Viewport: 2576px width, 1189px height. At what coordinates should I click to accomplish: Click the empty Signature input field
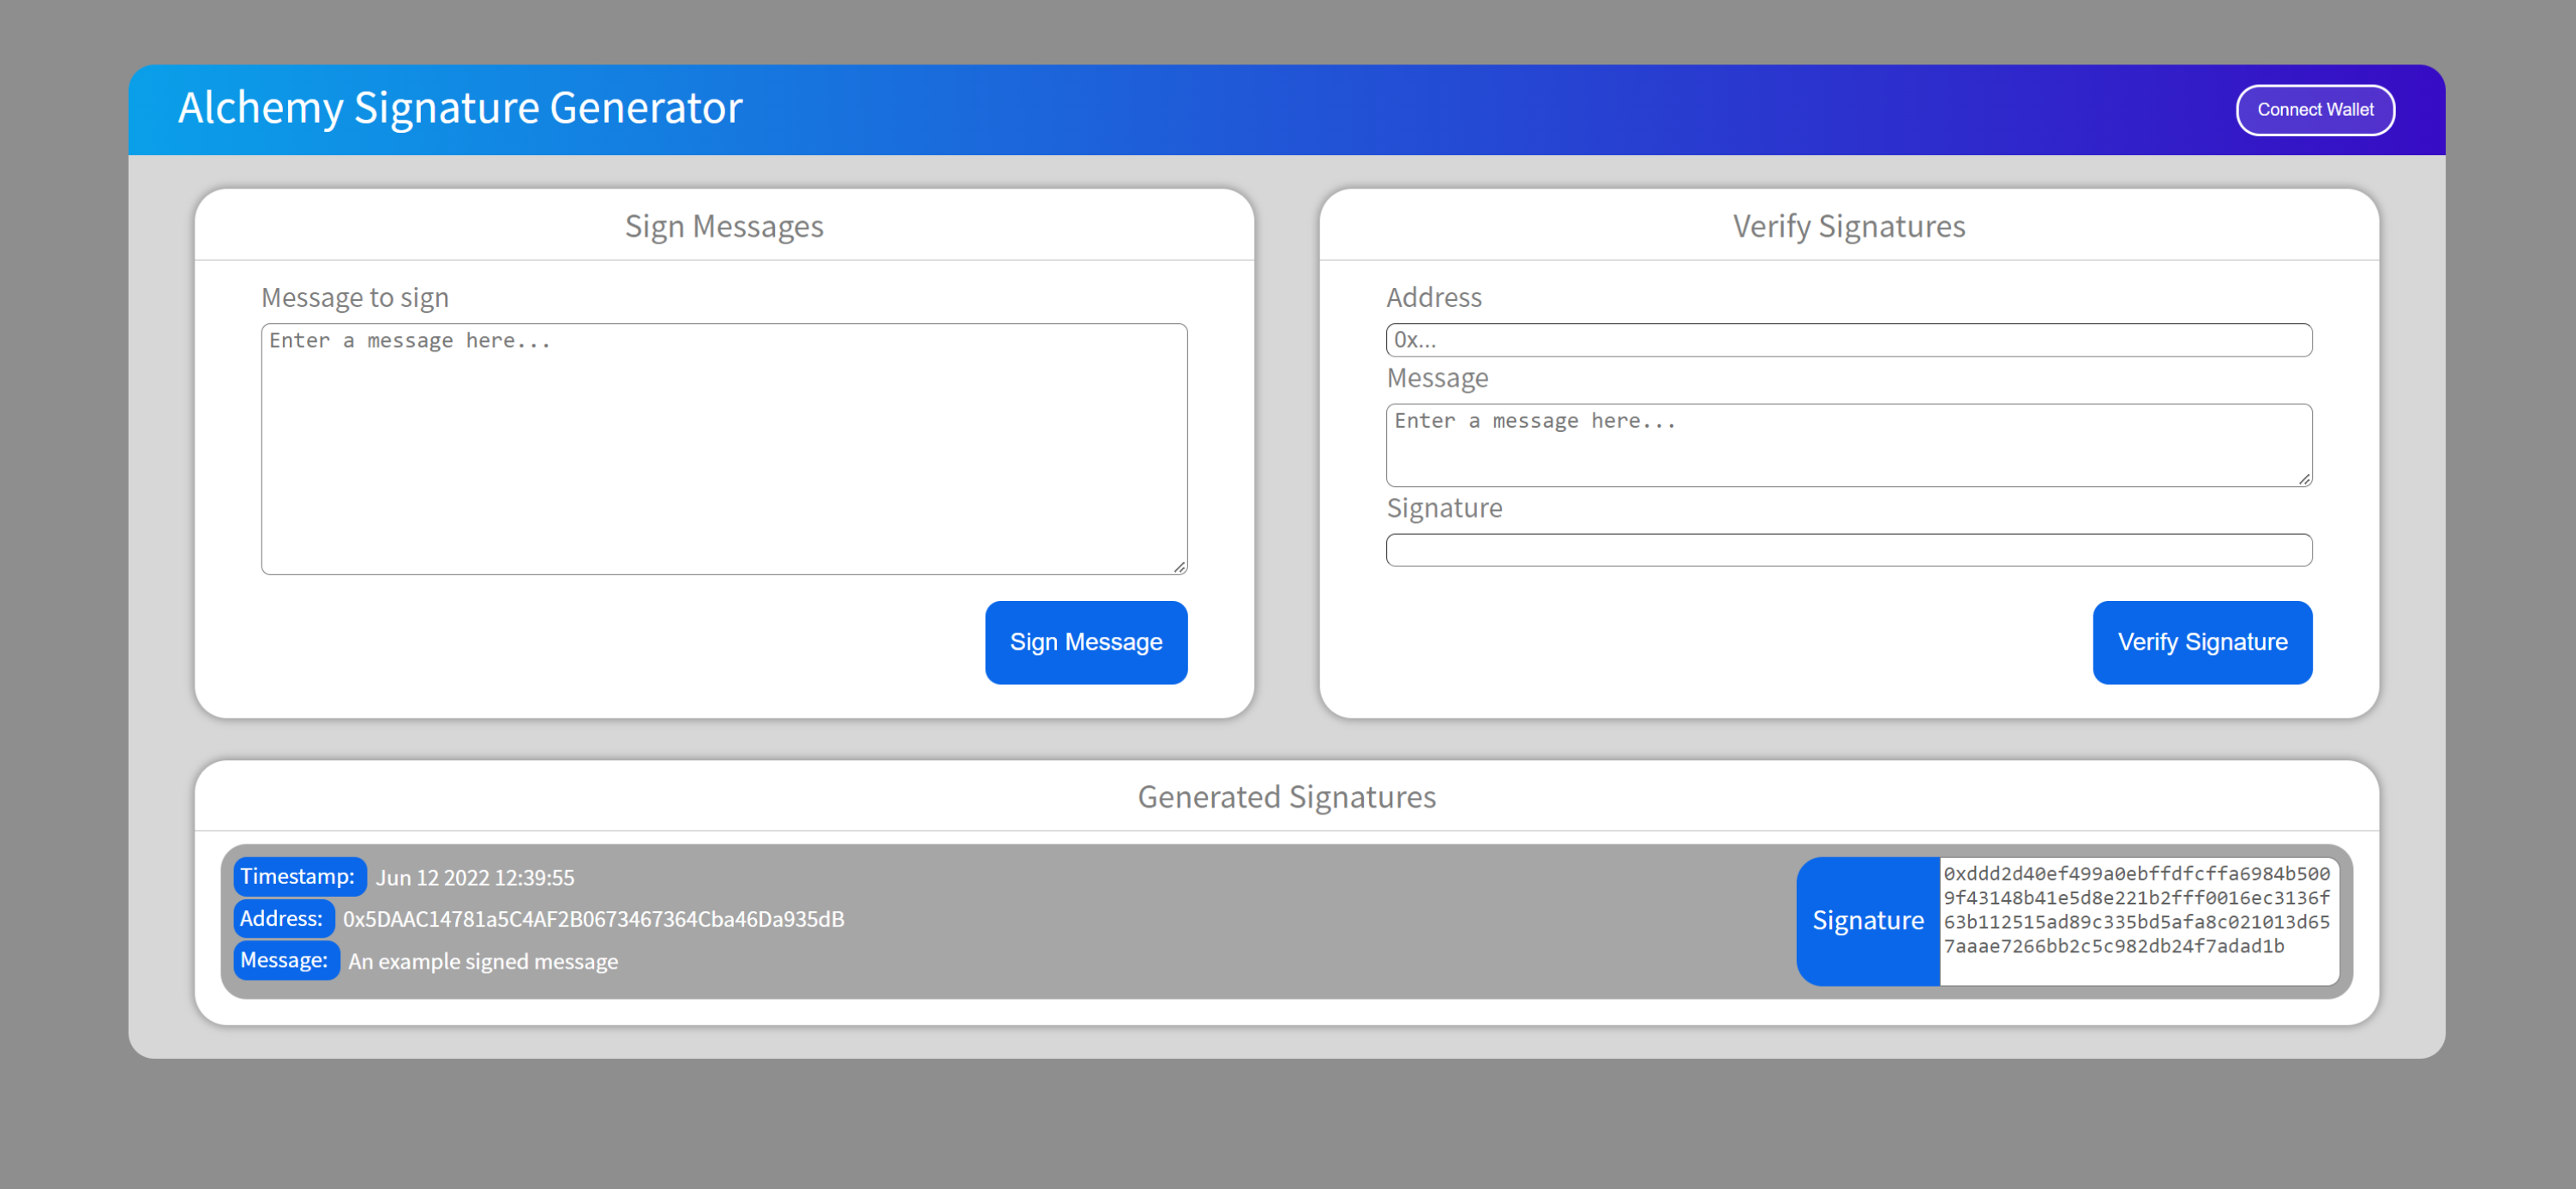1848,550
